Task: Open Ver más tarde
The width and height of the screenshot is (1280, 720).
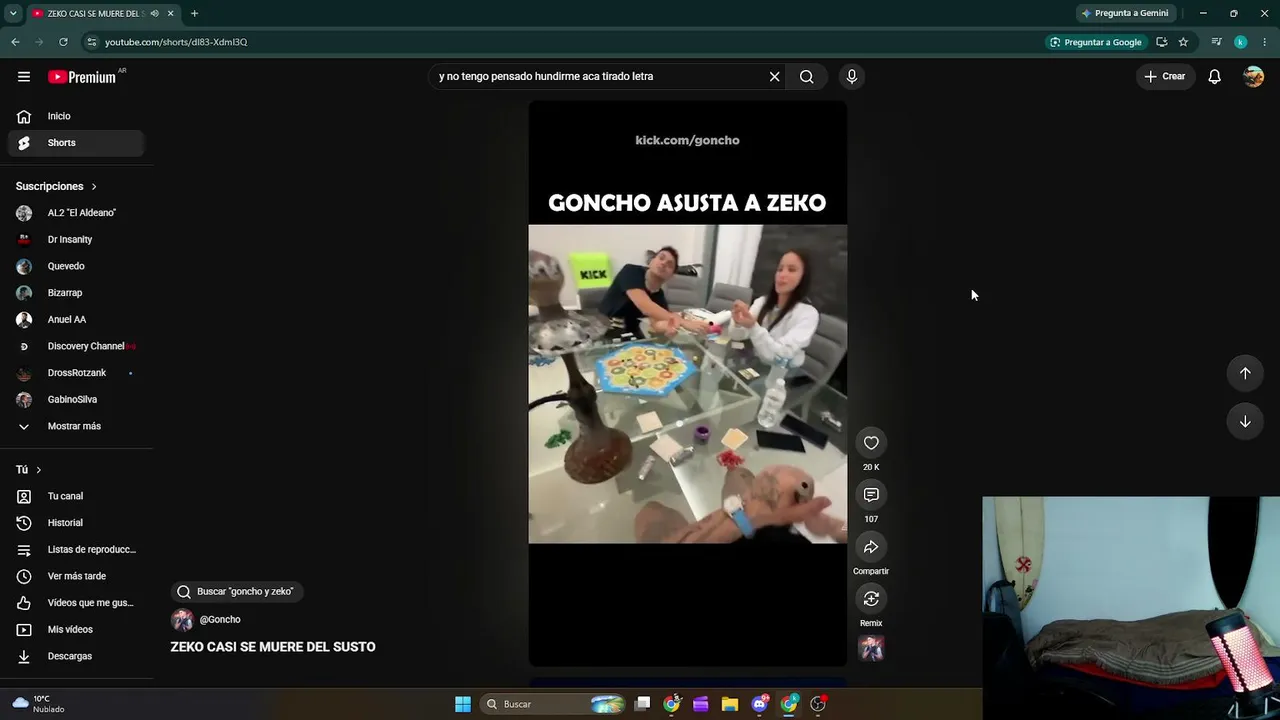Action: (76, 576)
